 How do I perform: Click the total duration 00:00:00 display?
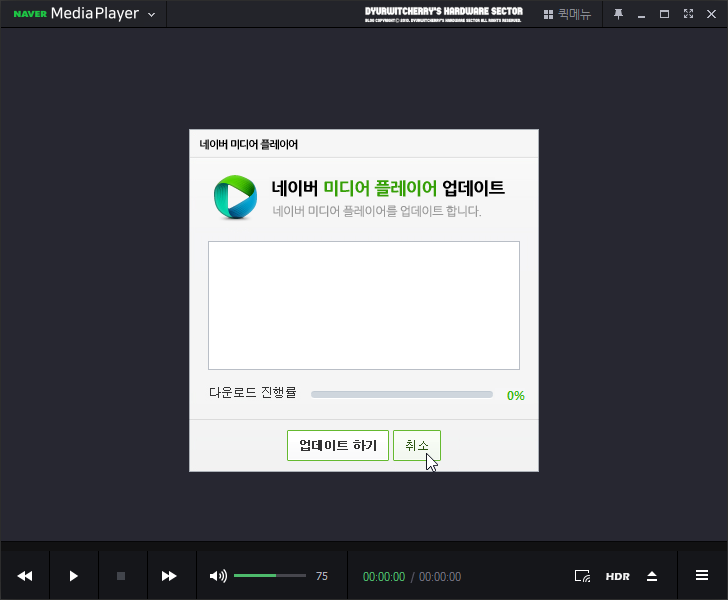(440, 576)
